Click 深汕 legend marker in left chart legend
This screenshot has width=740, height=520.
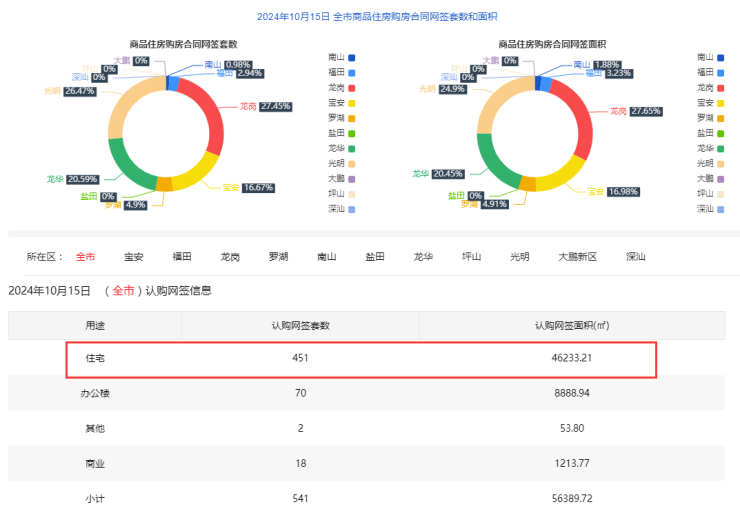[x=351, y=208]
